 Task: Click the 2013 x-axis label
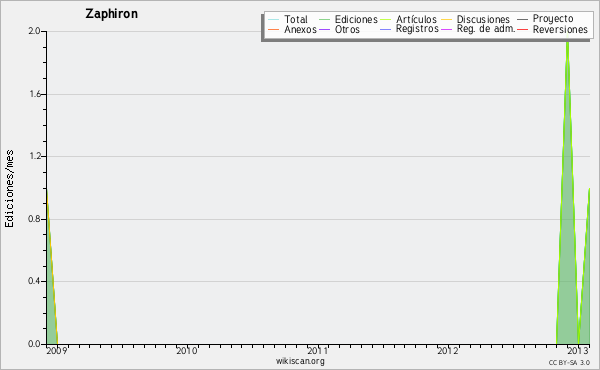[x=578, y=350]
